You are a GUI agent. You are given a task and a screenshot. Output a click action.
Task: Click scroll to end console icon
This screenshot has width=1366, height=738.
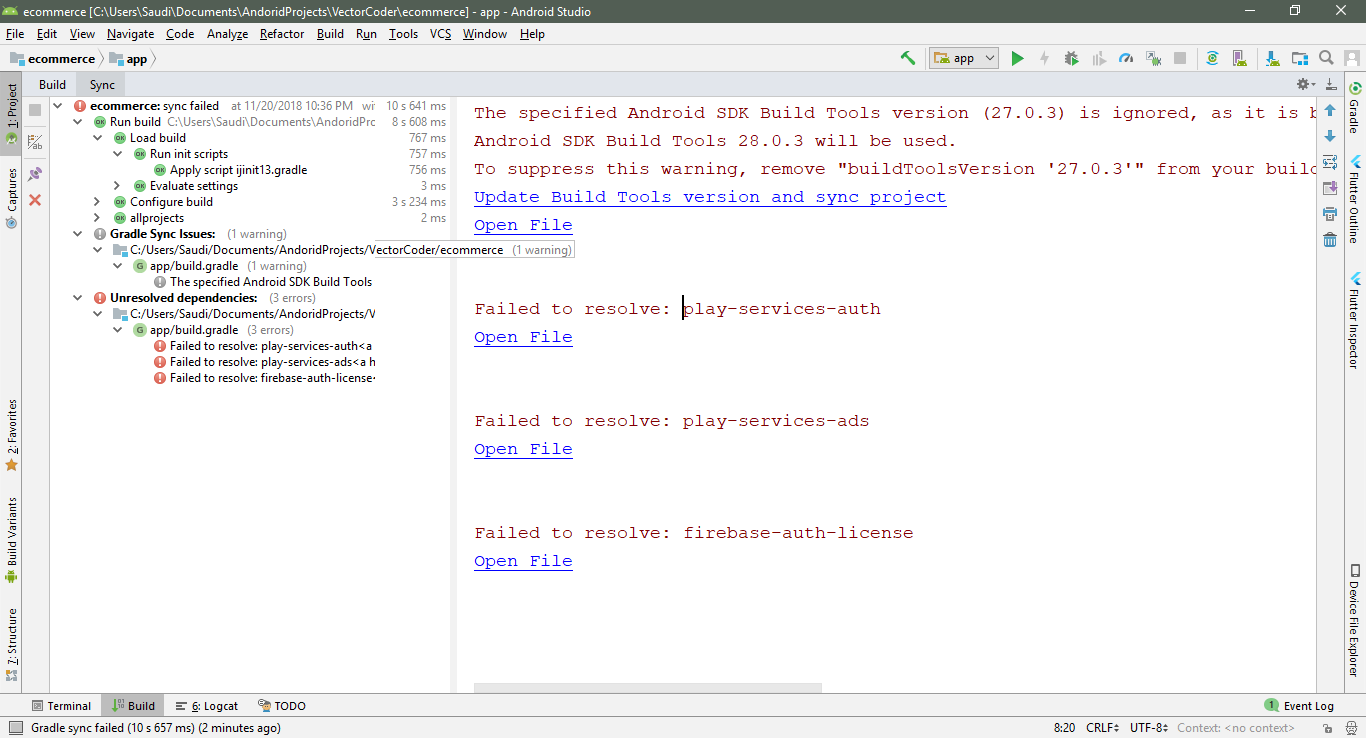(x=1330, y=188)
